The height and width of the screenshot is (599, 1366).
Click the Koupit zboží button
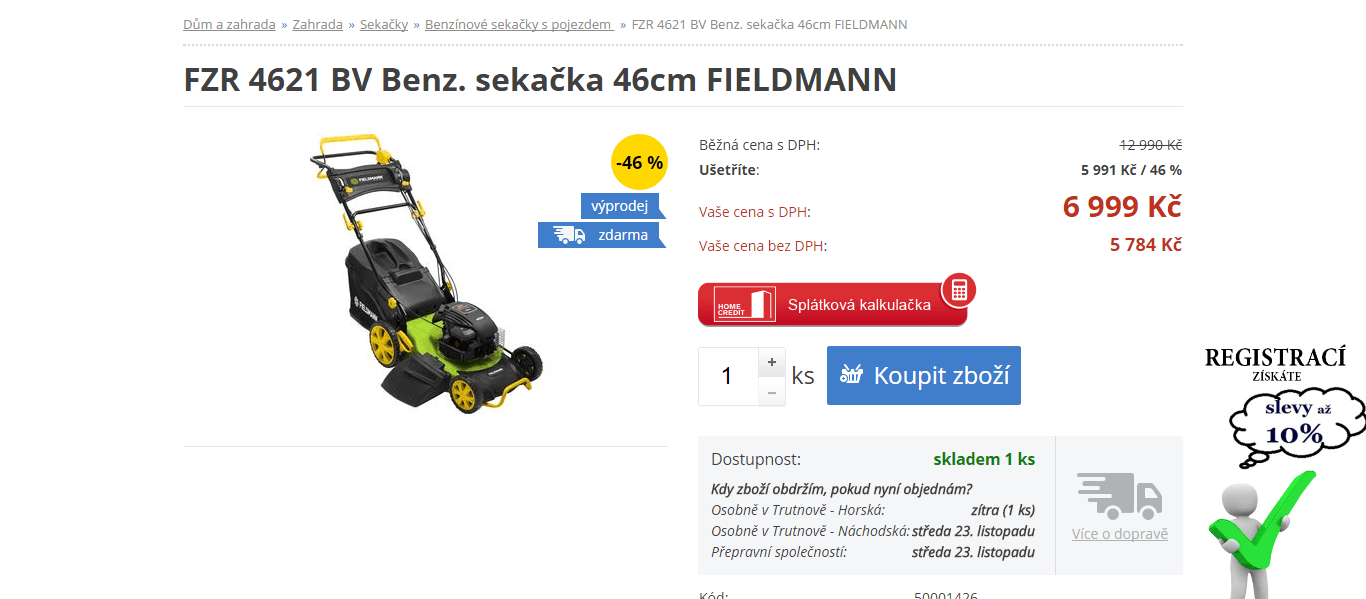pos(924,375)
